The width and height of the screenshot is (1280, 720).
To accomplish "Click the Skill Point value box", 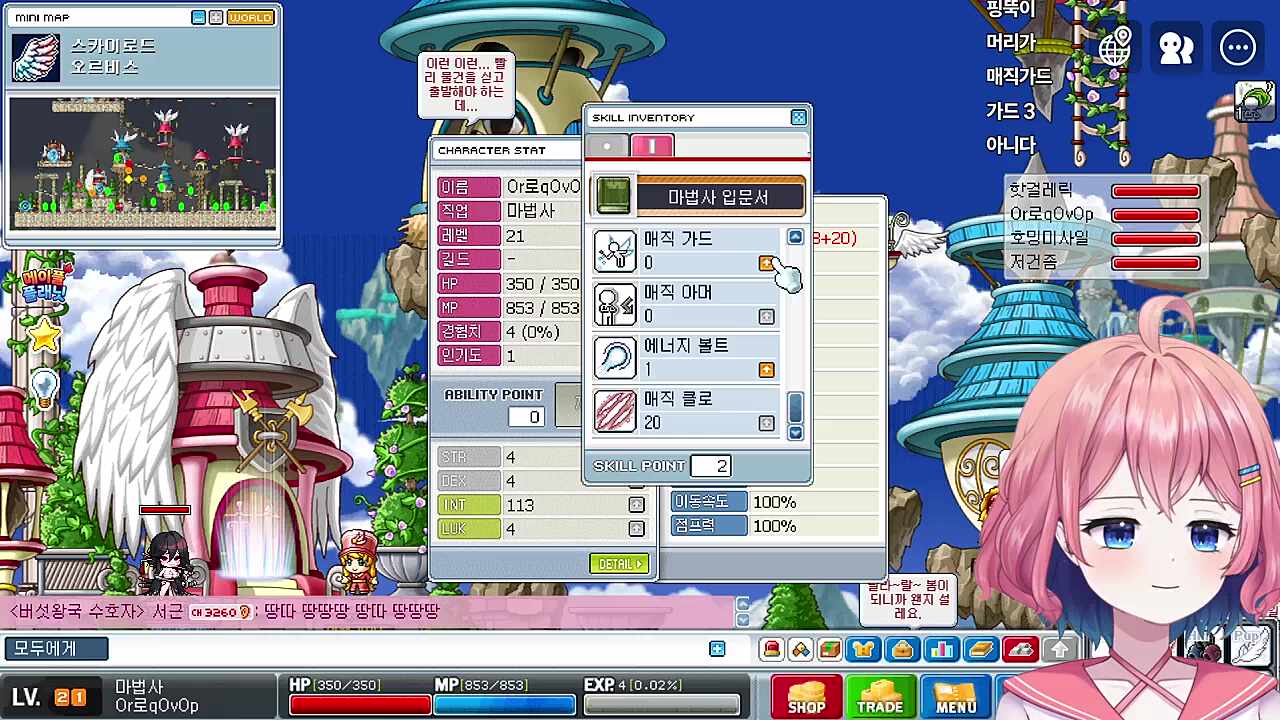I will [711, 466].
